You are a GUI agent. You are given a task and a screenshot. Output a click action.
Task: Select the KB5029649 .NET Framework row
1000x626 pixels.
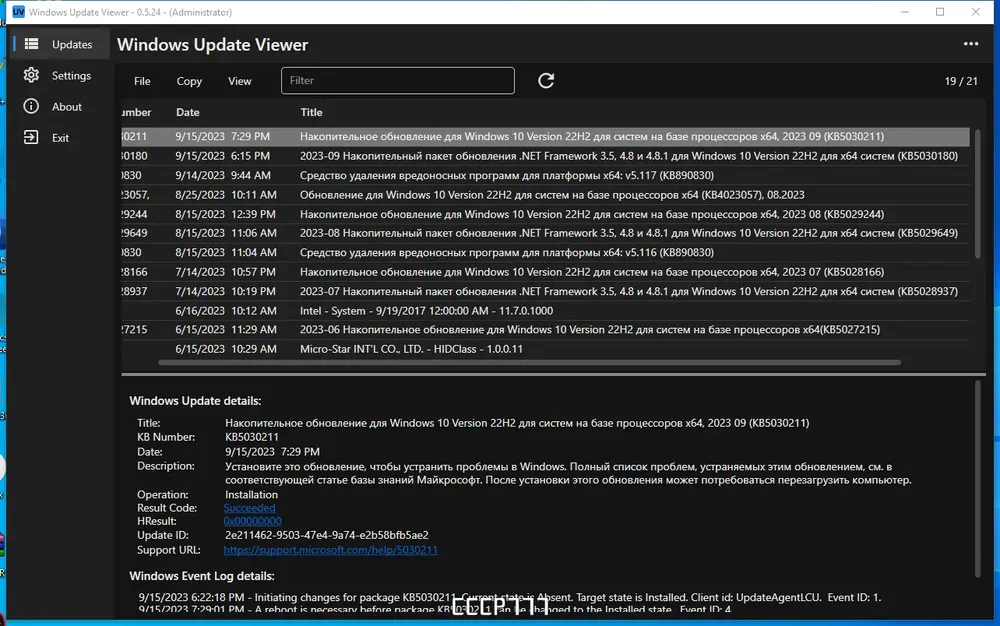coord(545,233)
